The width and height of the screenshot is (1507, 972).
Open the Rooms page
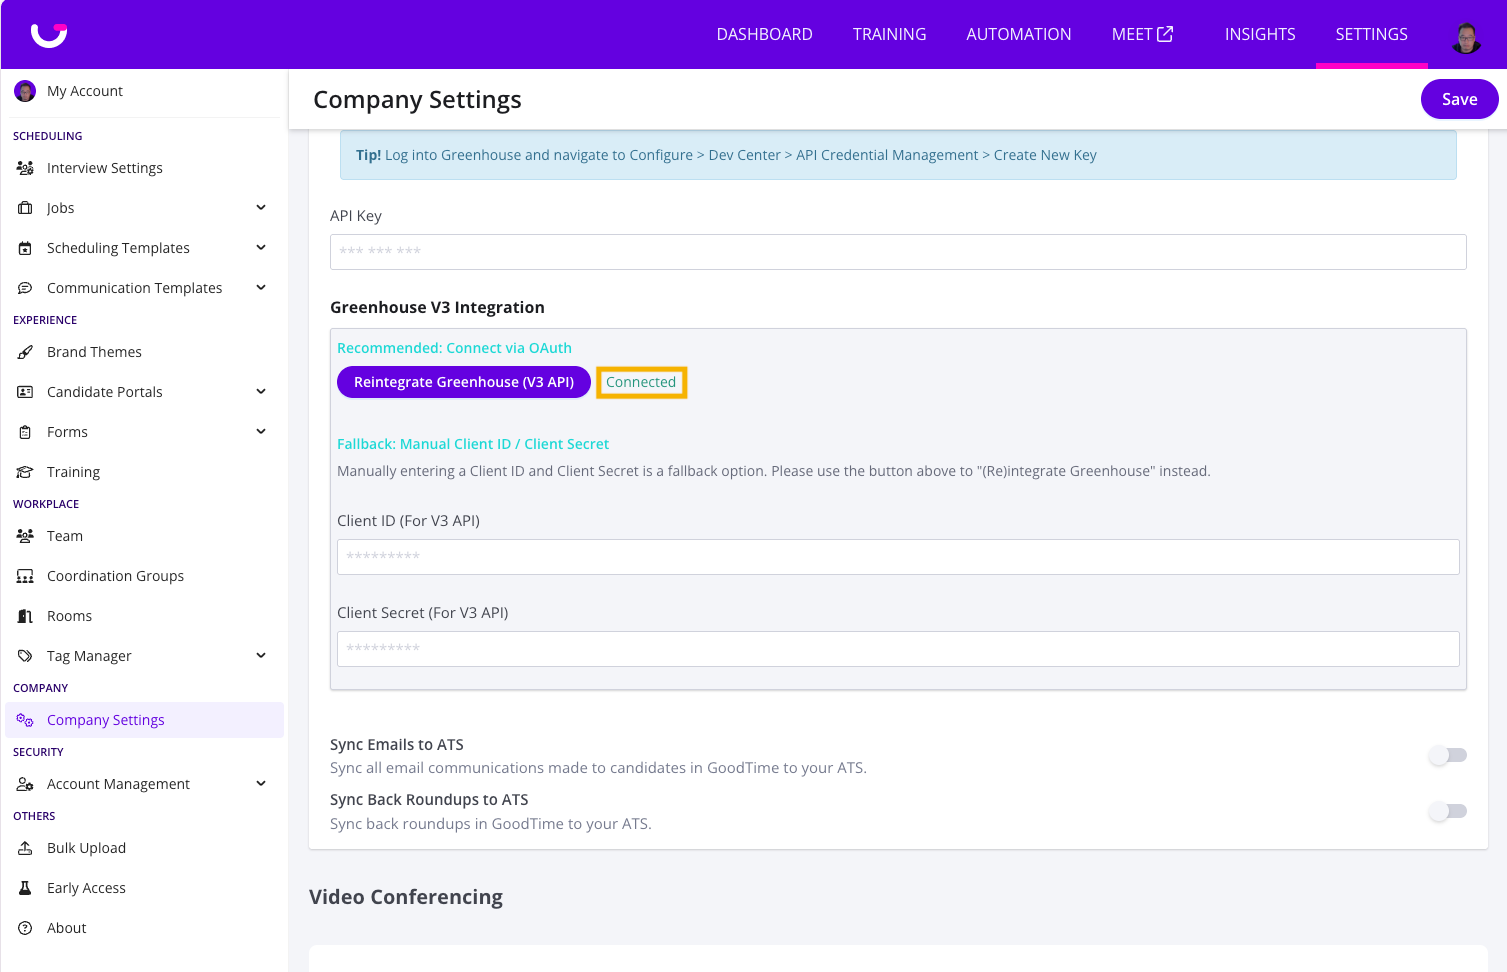click(x=69, y=616)
